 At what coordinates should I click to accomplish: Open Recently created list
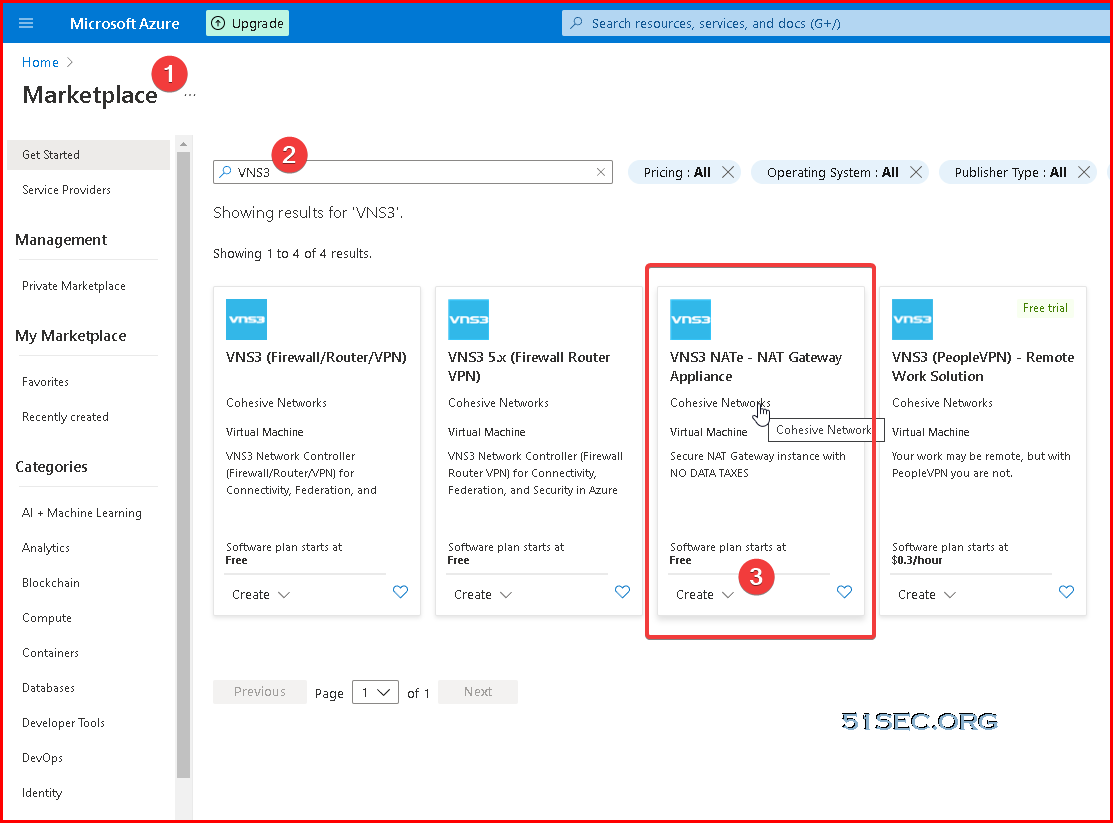(x=65, y=417)
